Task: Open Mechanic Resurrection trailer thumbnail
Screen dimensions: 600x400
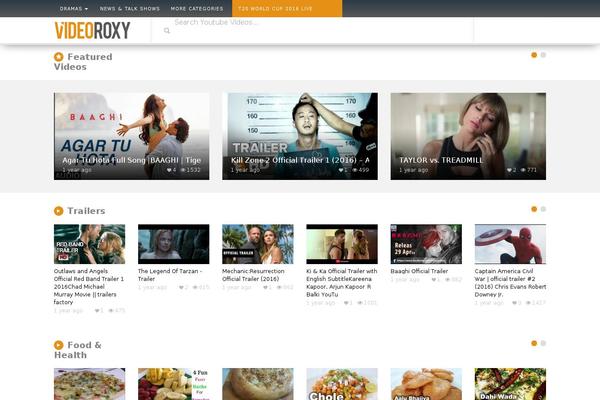Action: pos(258,244)
